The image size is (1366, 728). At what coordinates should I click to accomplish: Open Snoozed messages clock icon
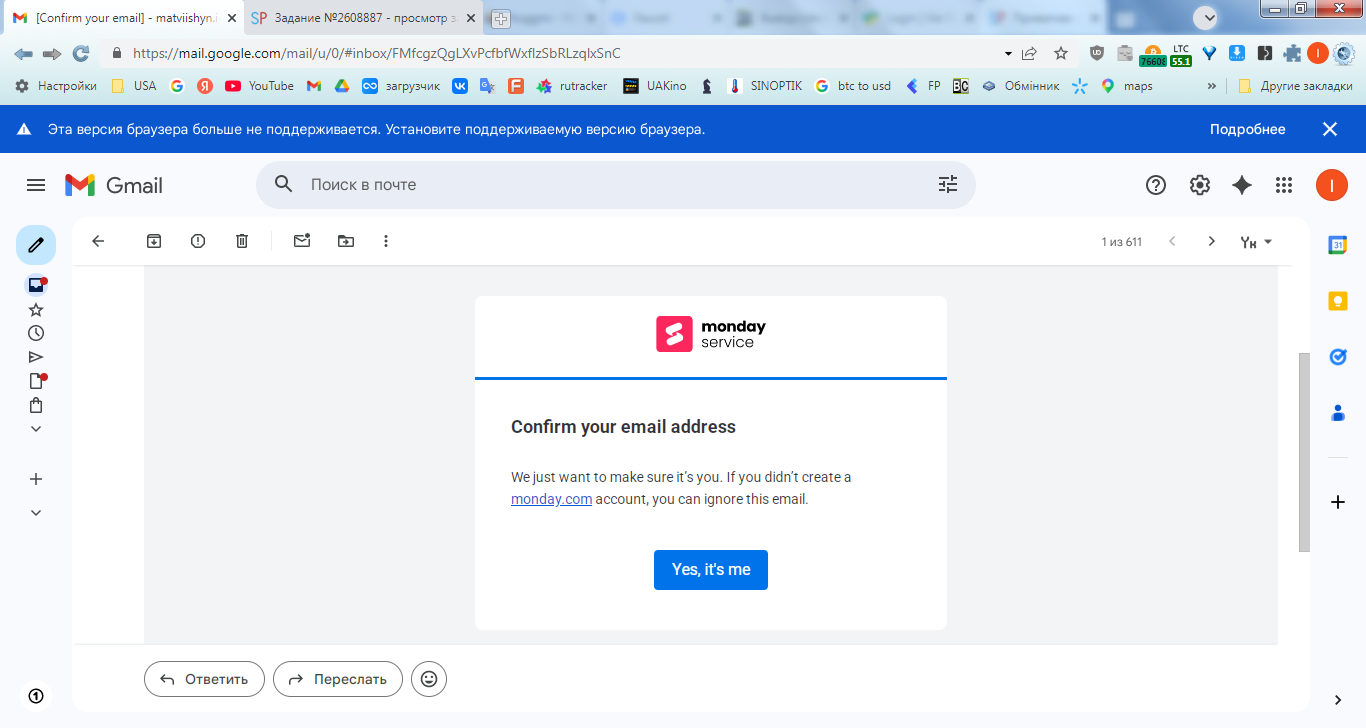[x=36, y=333]
